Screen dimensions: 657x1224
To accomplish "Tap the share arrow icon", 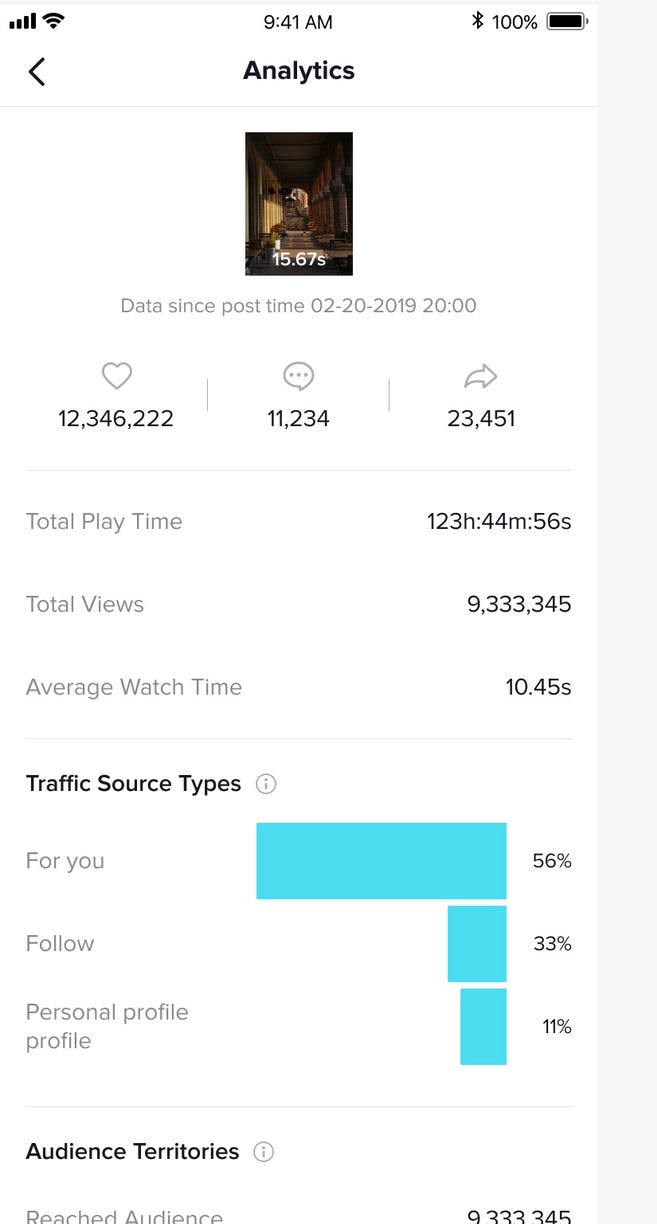I will tap(481, 376).
